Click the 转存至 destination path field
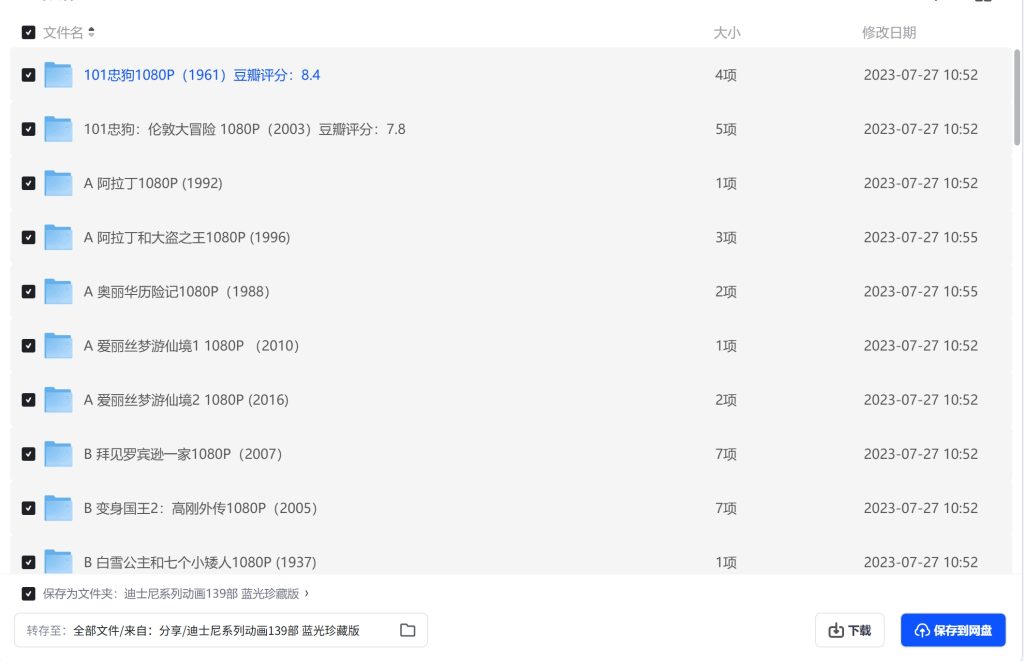The width and height of the screenshot is (1024, 661). coord(221,630)
